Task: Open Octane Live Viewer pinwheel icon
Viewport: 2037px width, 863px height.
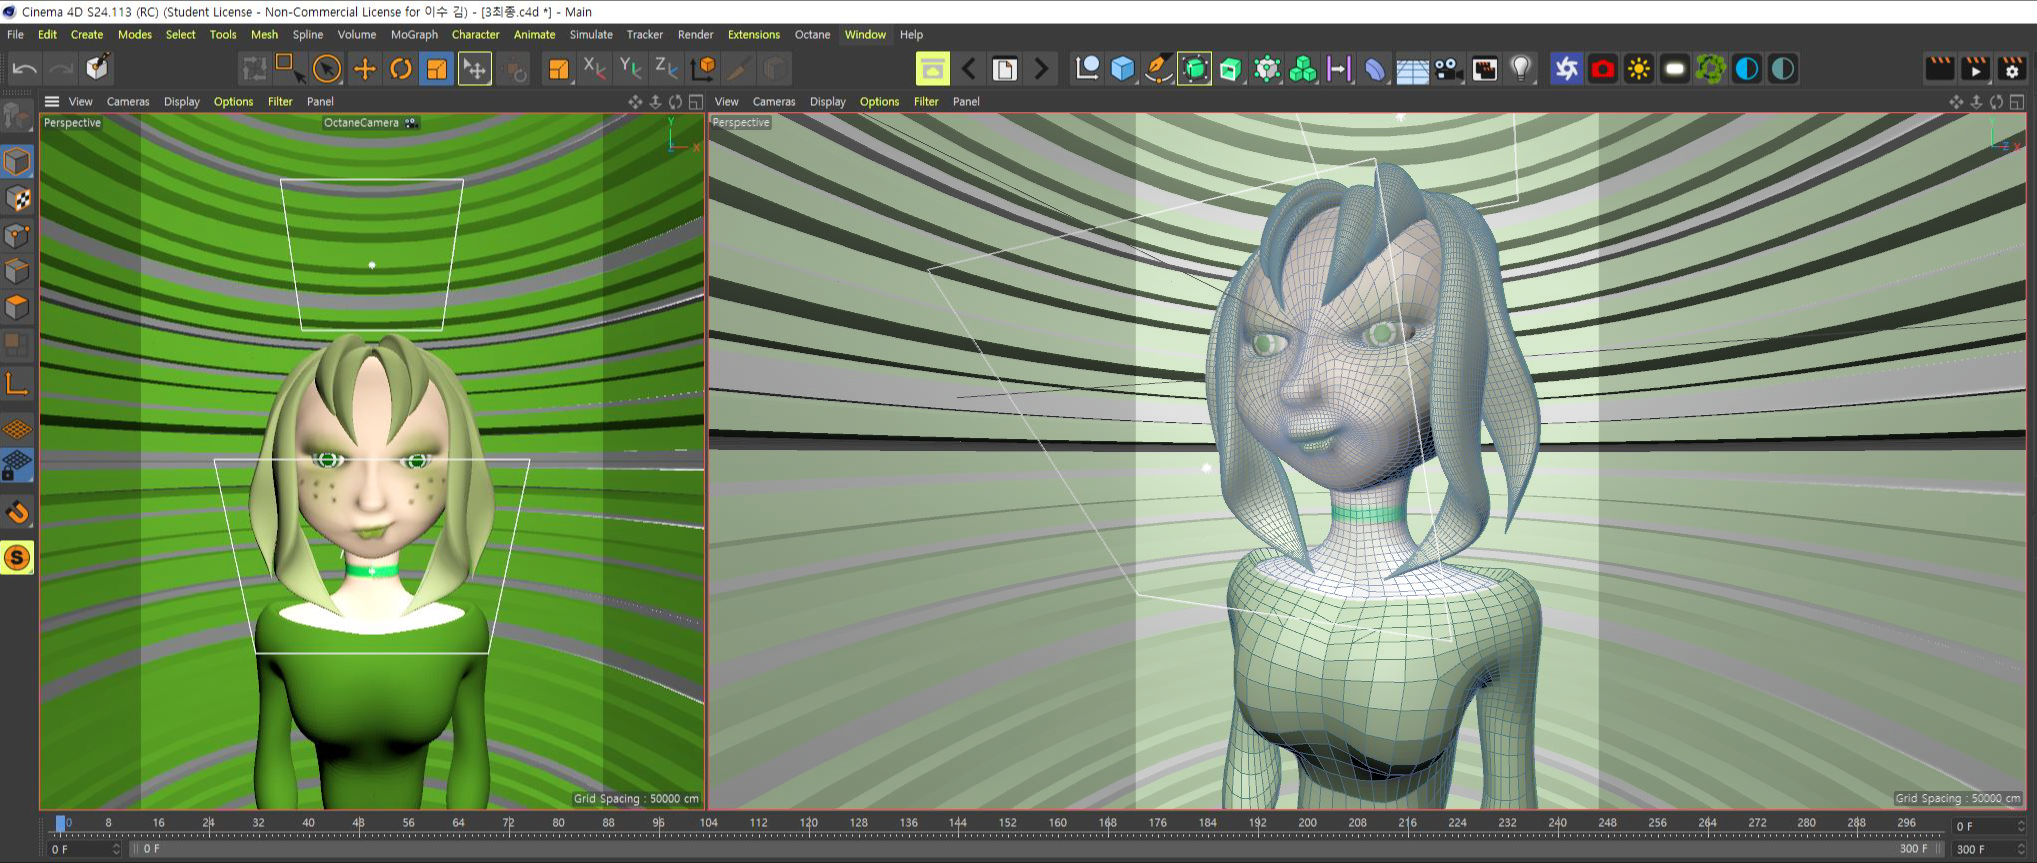Action: (x=1567, y=68)
